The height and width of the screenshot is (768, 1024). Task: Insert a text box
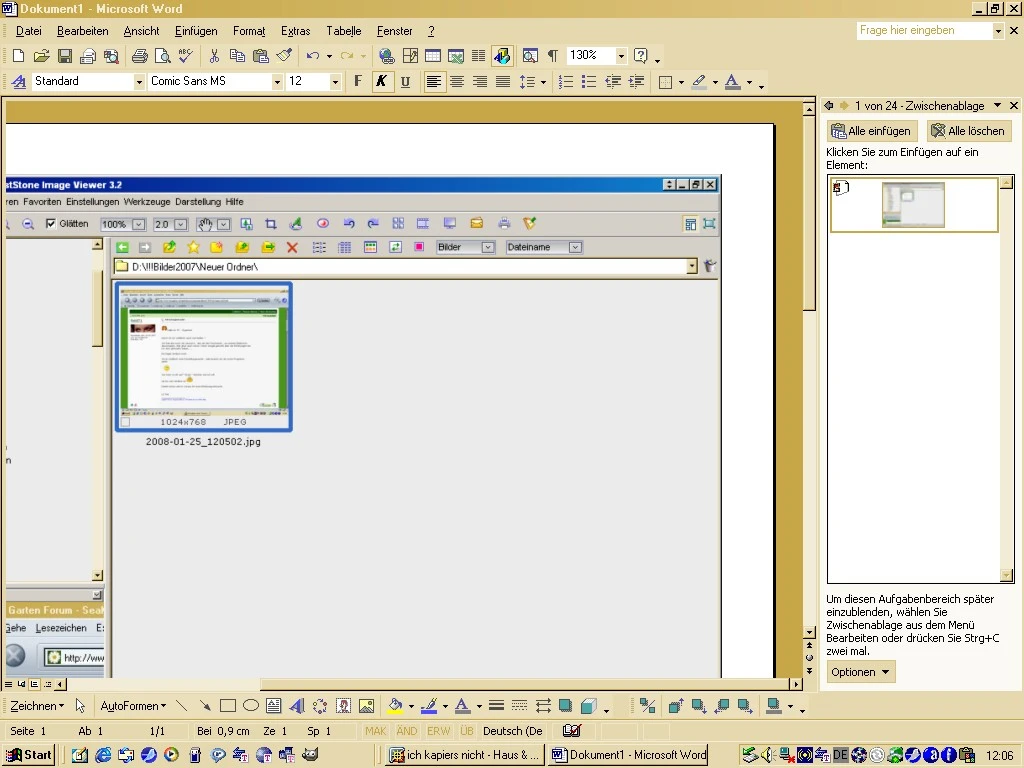pos(274,706)
